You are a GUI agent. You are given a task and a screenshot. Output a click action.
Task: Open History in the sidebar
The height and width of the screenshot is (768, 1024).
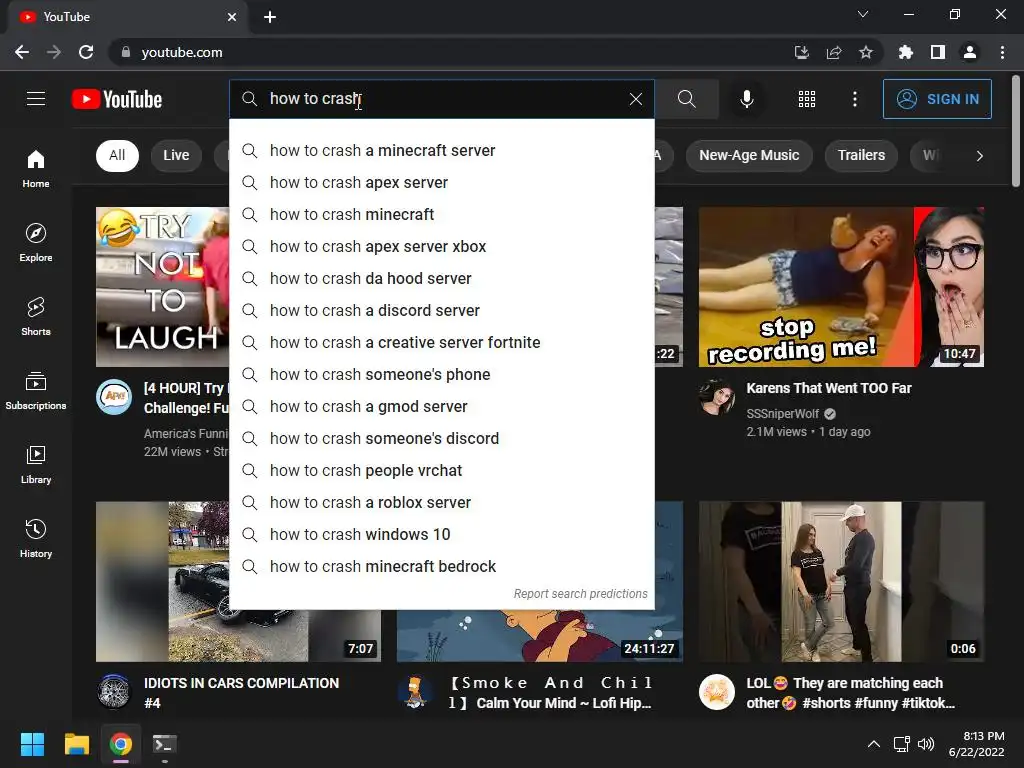tap(36, 538)
